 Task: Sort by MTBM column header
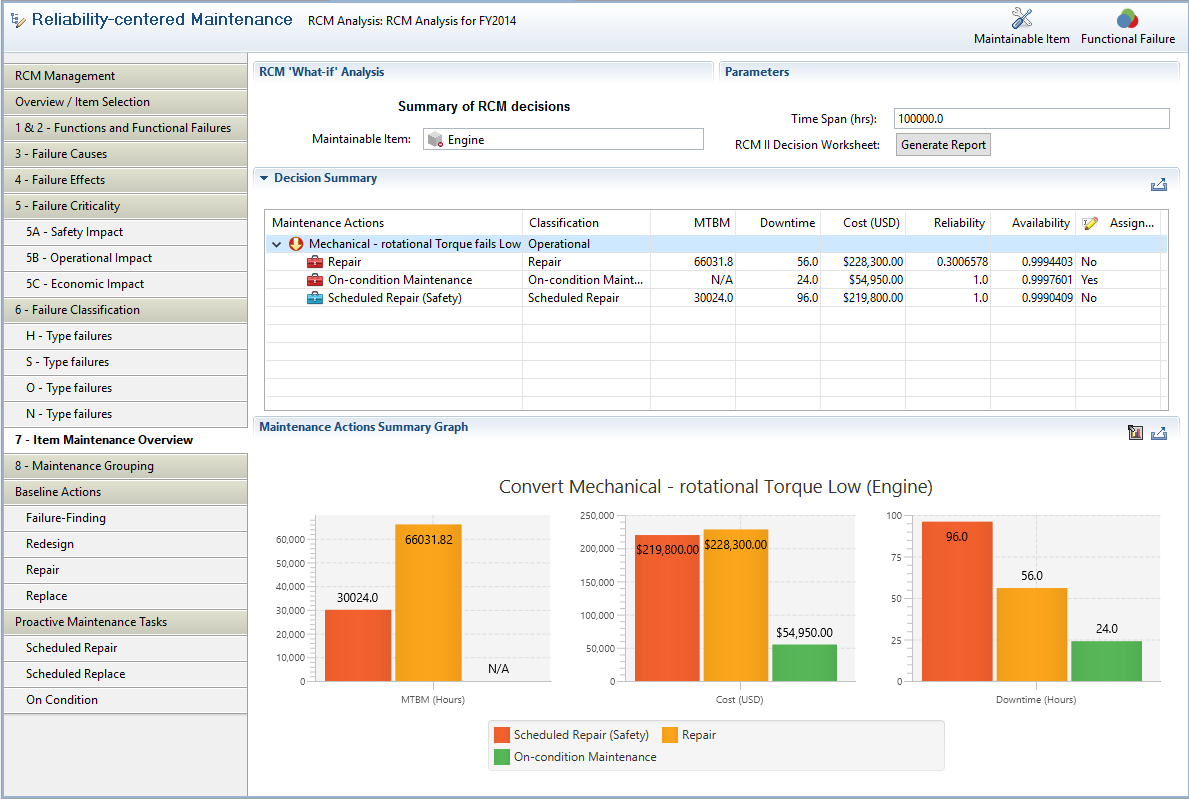coord(692,223)
